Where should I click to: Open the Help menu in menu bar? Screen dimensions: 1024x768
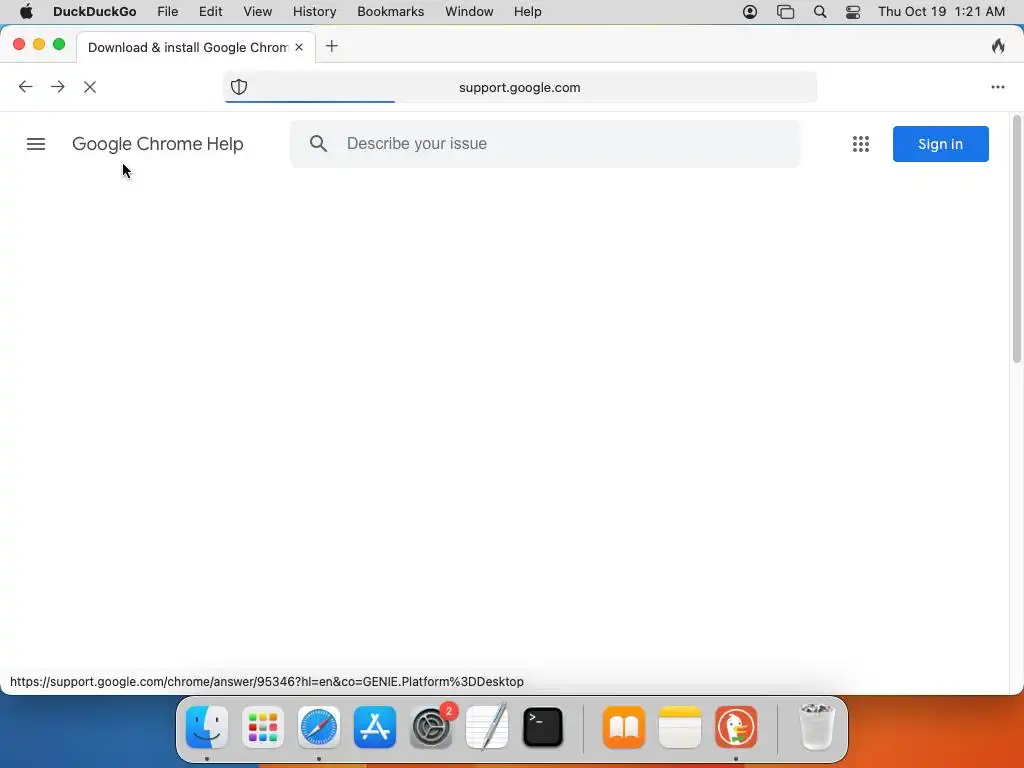527,12
